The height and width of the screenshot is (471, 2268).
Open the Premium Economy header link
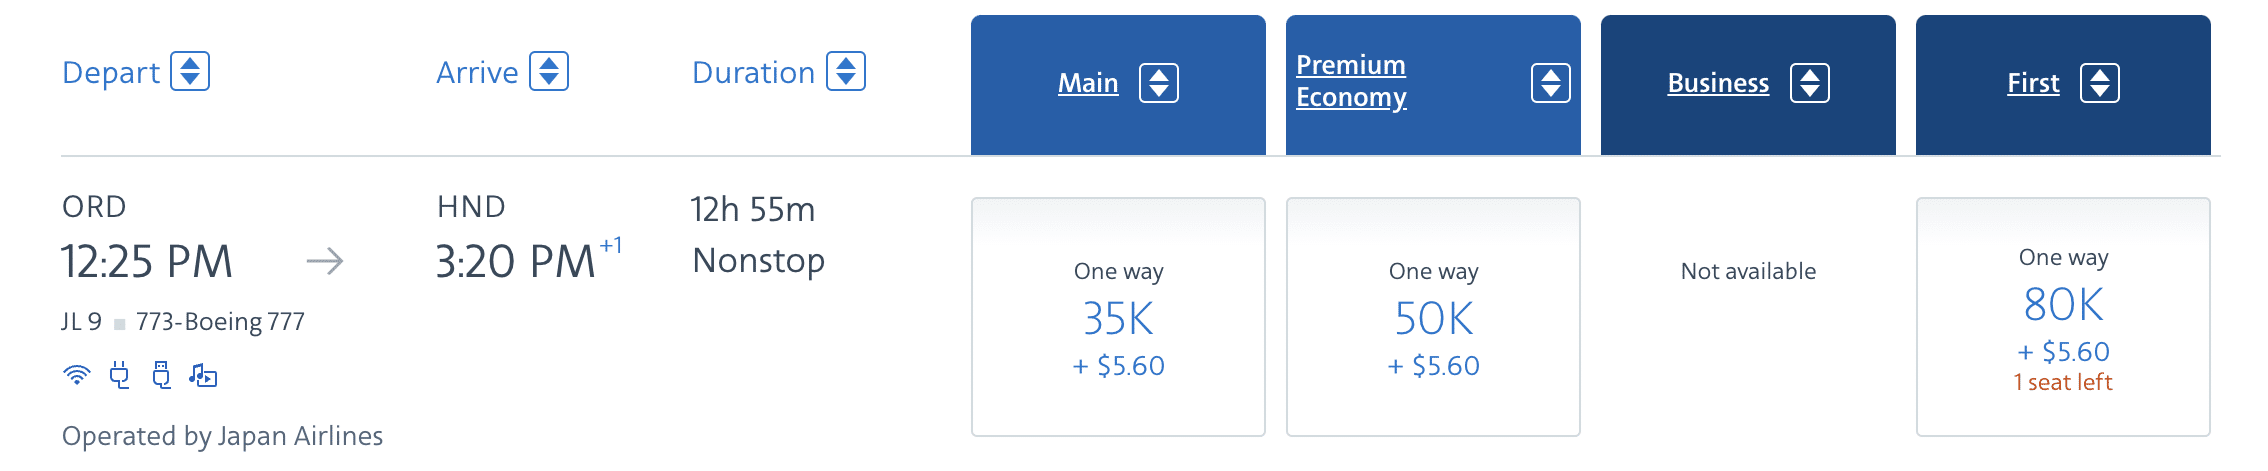coord(1351,81)
